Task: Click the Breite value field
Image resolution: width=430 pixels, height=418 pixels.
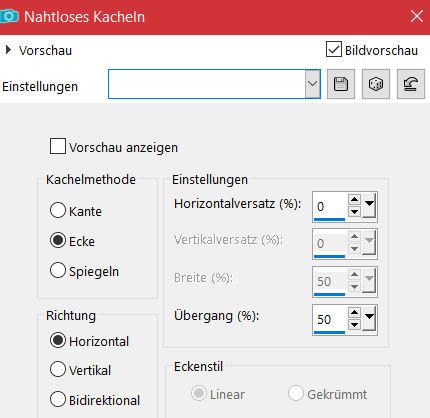Action: [x=330, y=282]
